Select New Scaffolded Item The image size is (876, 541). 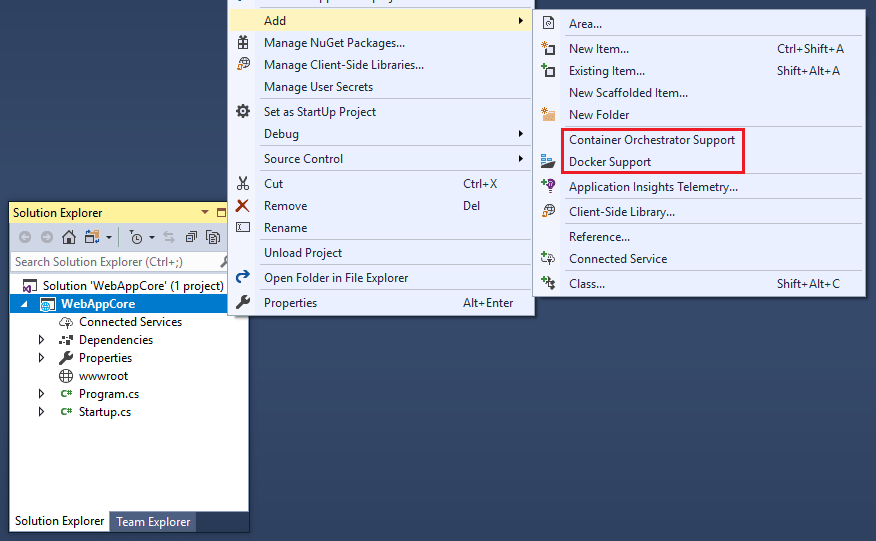[628, 93]
